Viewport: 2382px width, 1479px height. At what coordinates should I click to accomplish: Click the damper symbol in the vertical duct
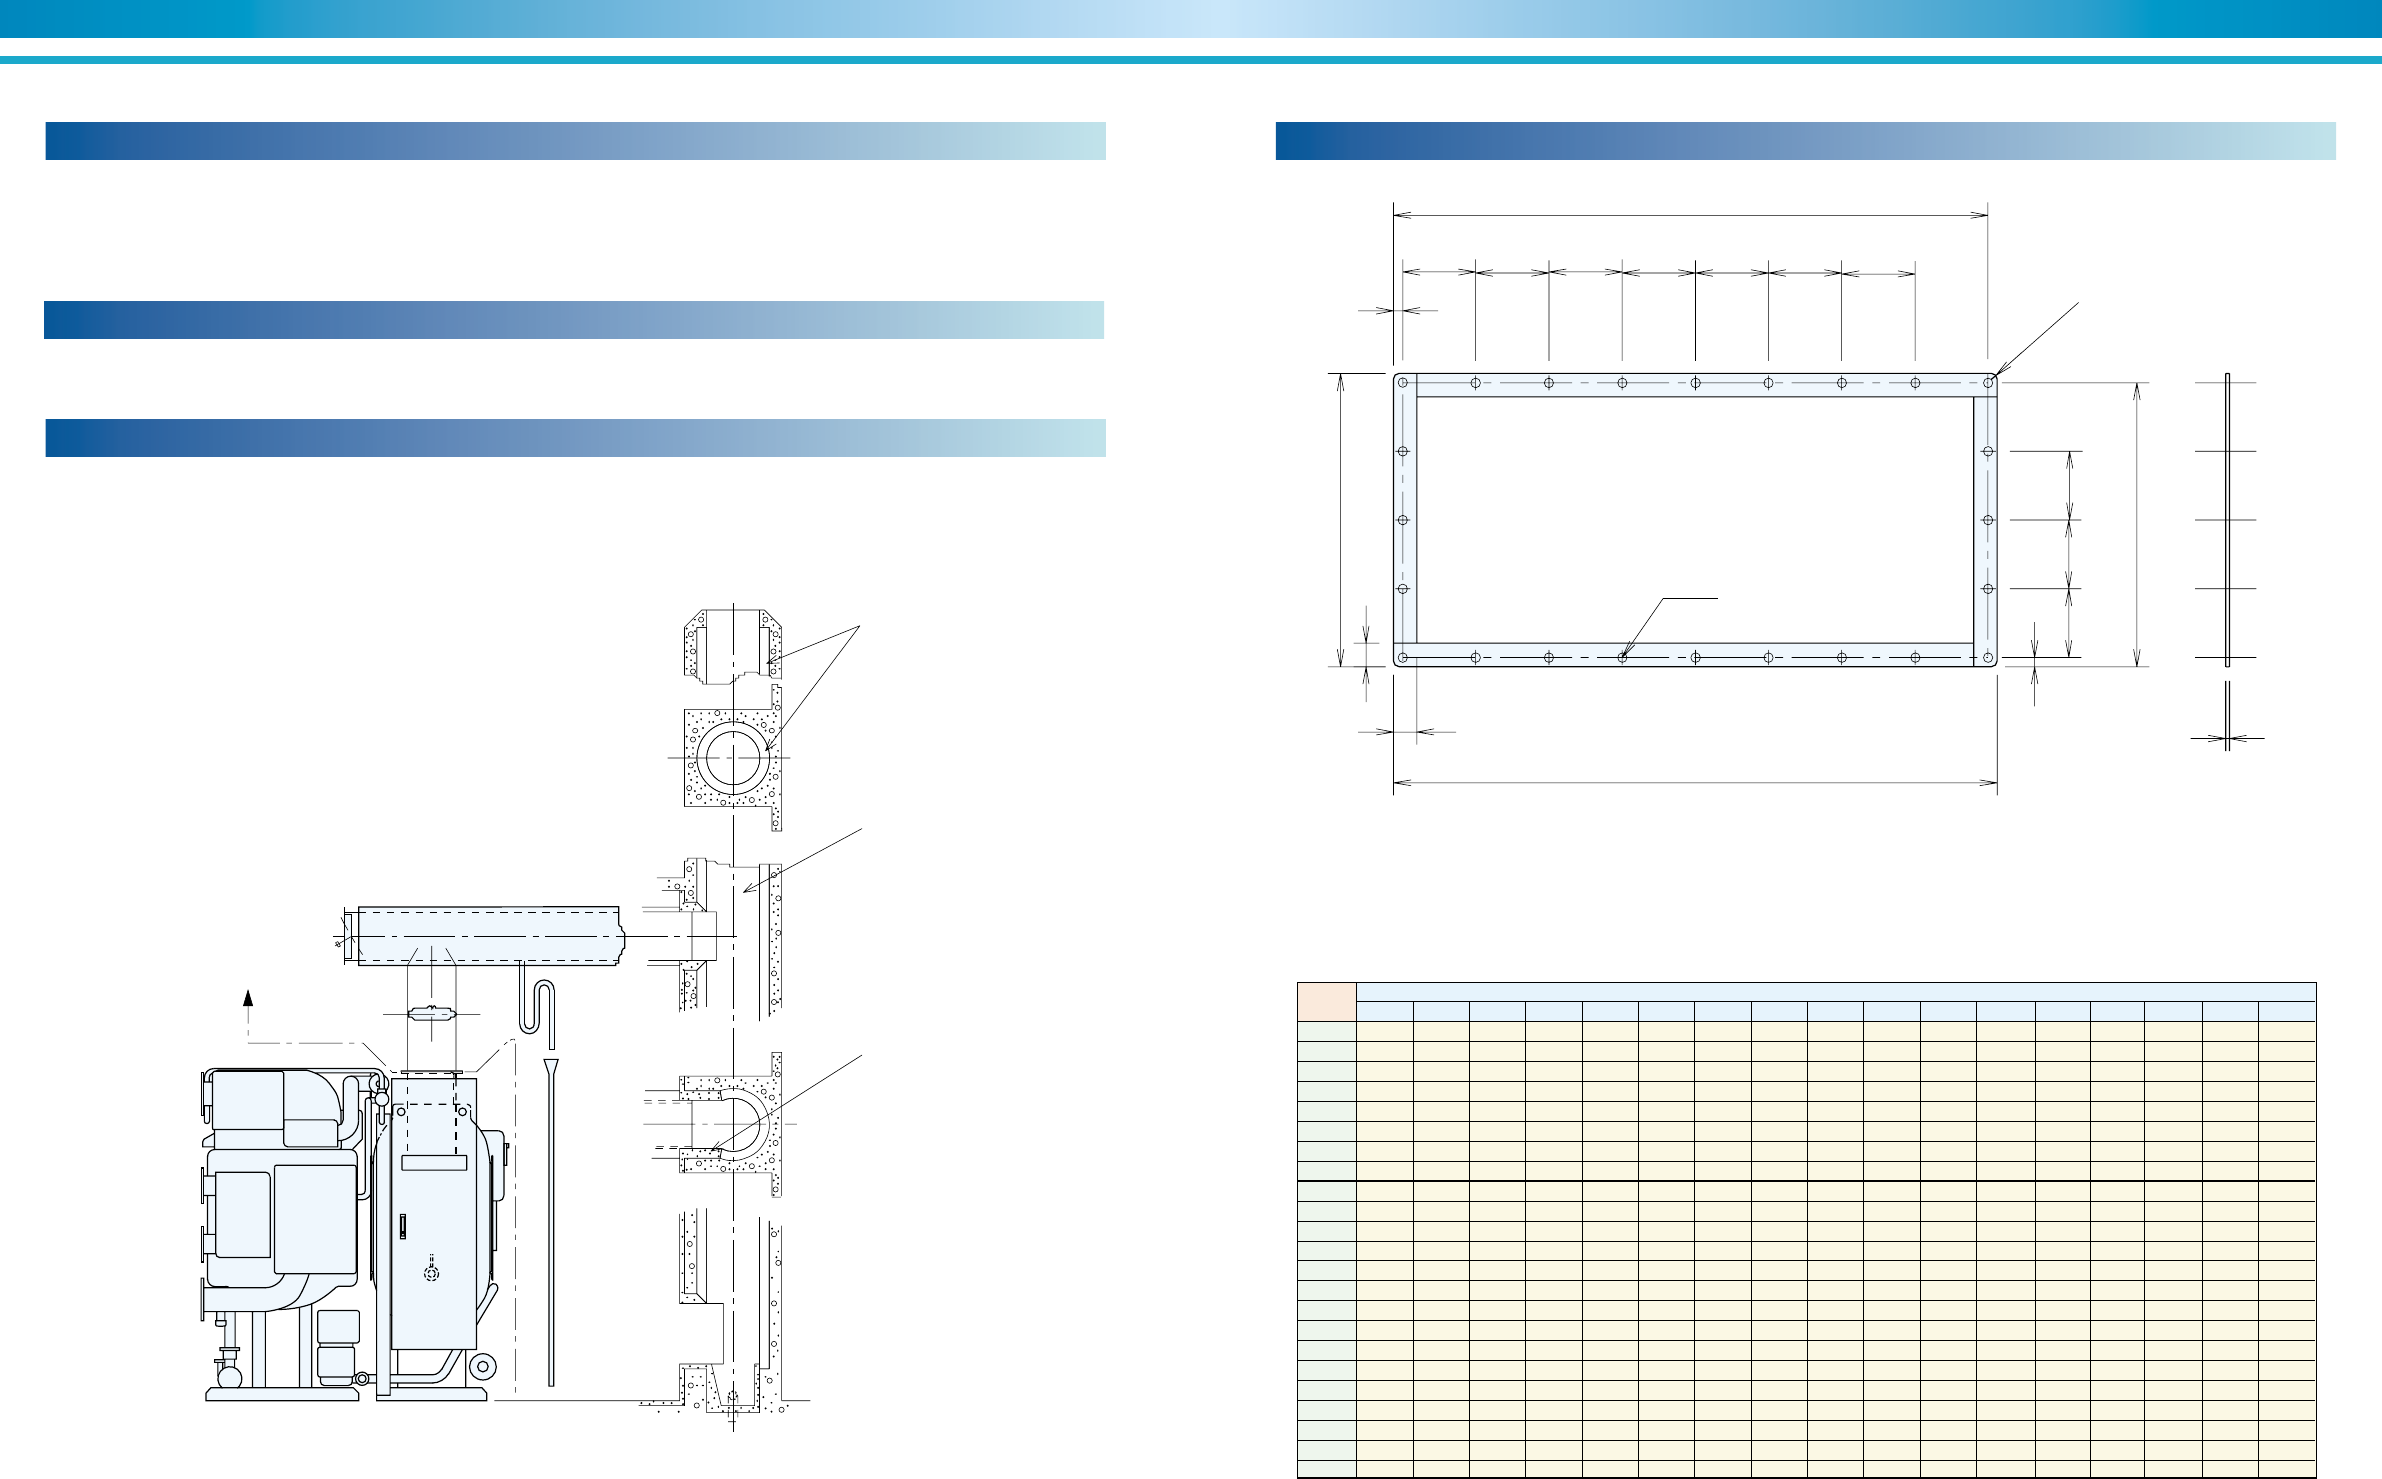point(430,1013)
